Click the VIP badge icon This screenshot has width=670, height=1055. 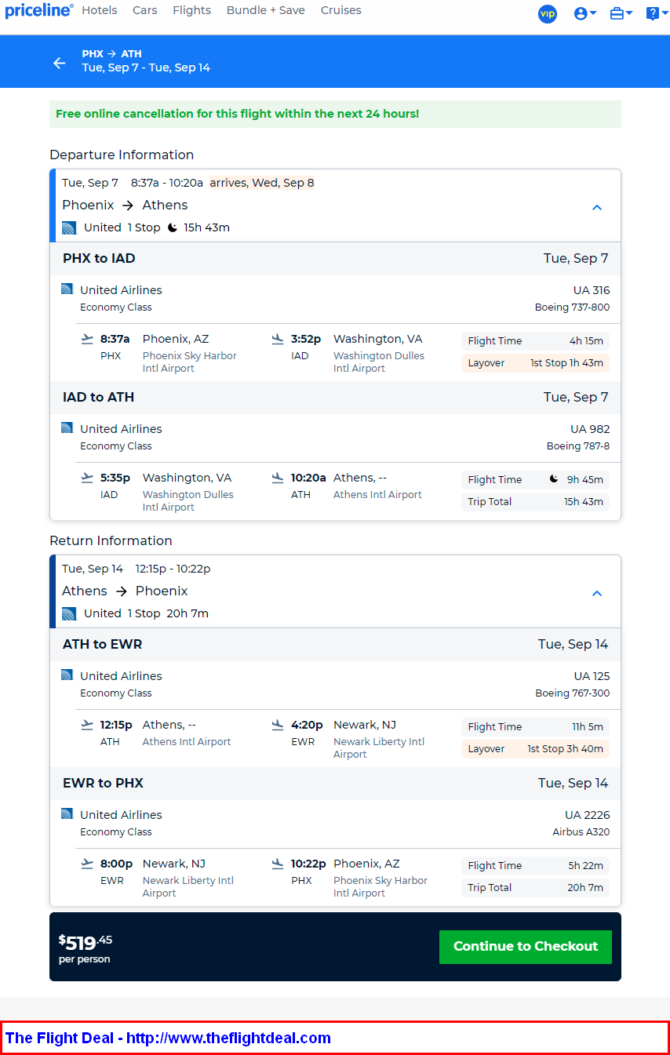[548, 13]
